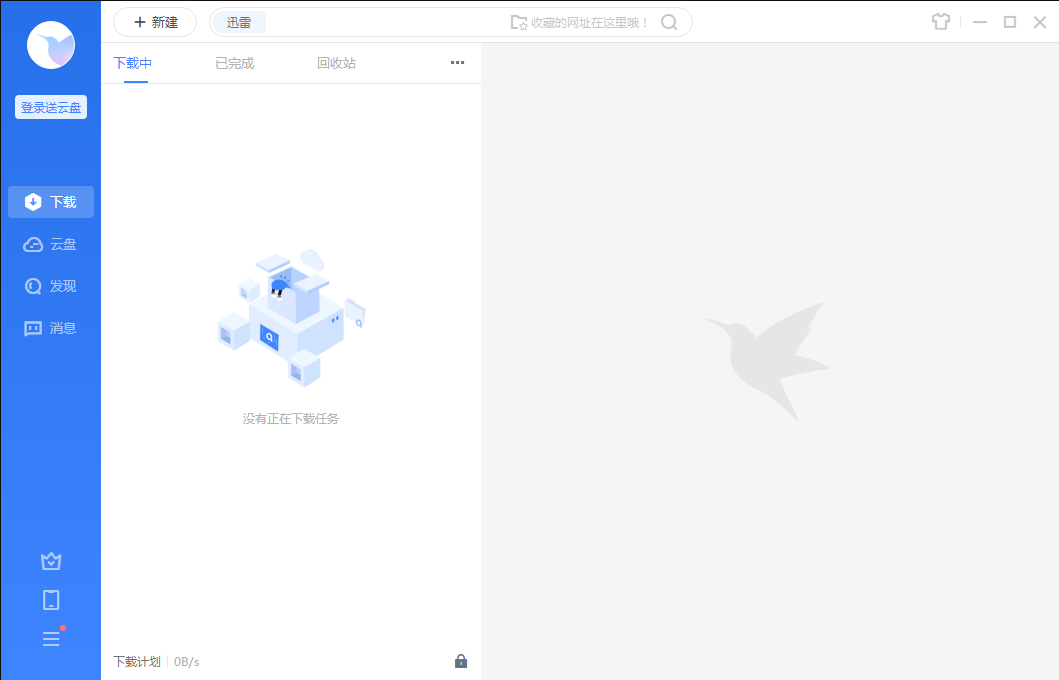The image size is (1059, 680).
Task: Click the download icon beside 下载
Action: coord(32,202)
